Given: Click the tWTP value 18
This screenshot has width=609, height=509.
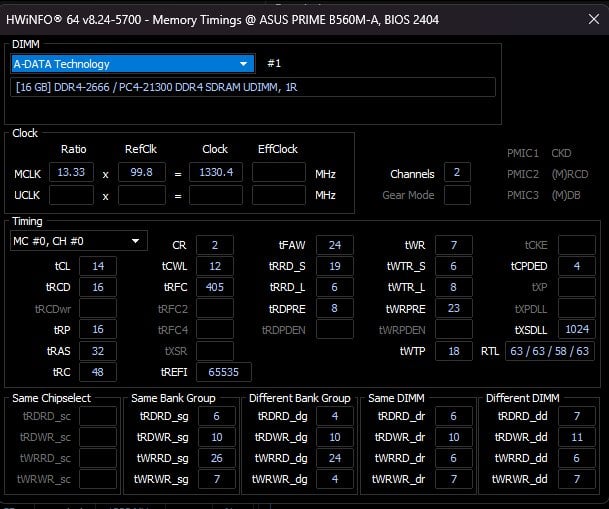Looking at the screenshot, I should [x=454, y=351].
